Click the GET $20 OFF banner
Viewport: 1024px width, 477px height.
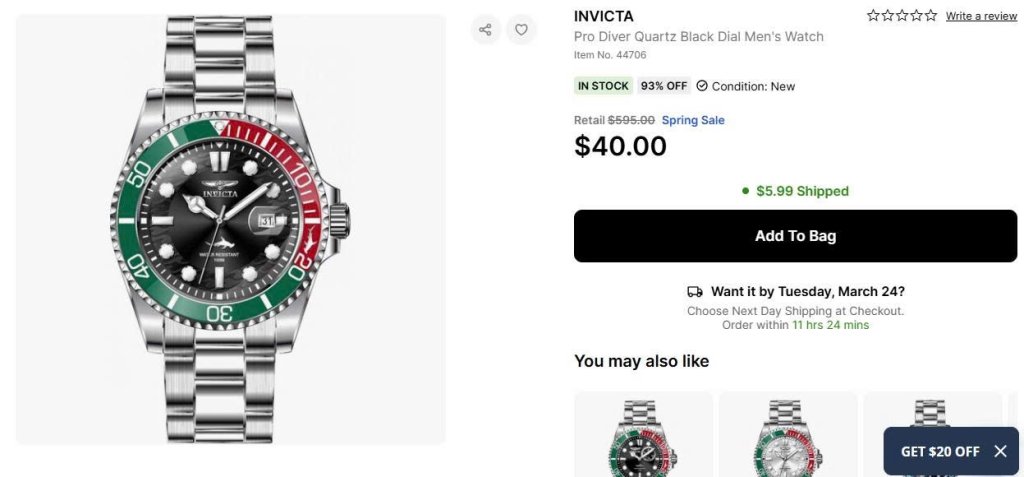coord(940,451)
